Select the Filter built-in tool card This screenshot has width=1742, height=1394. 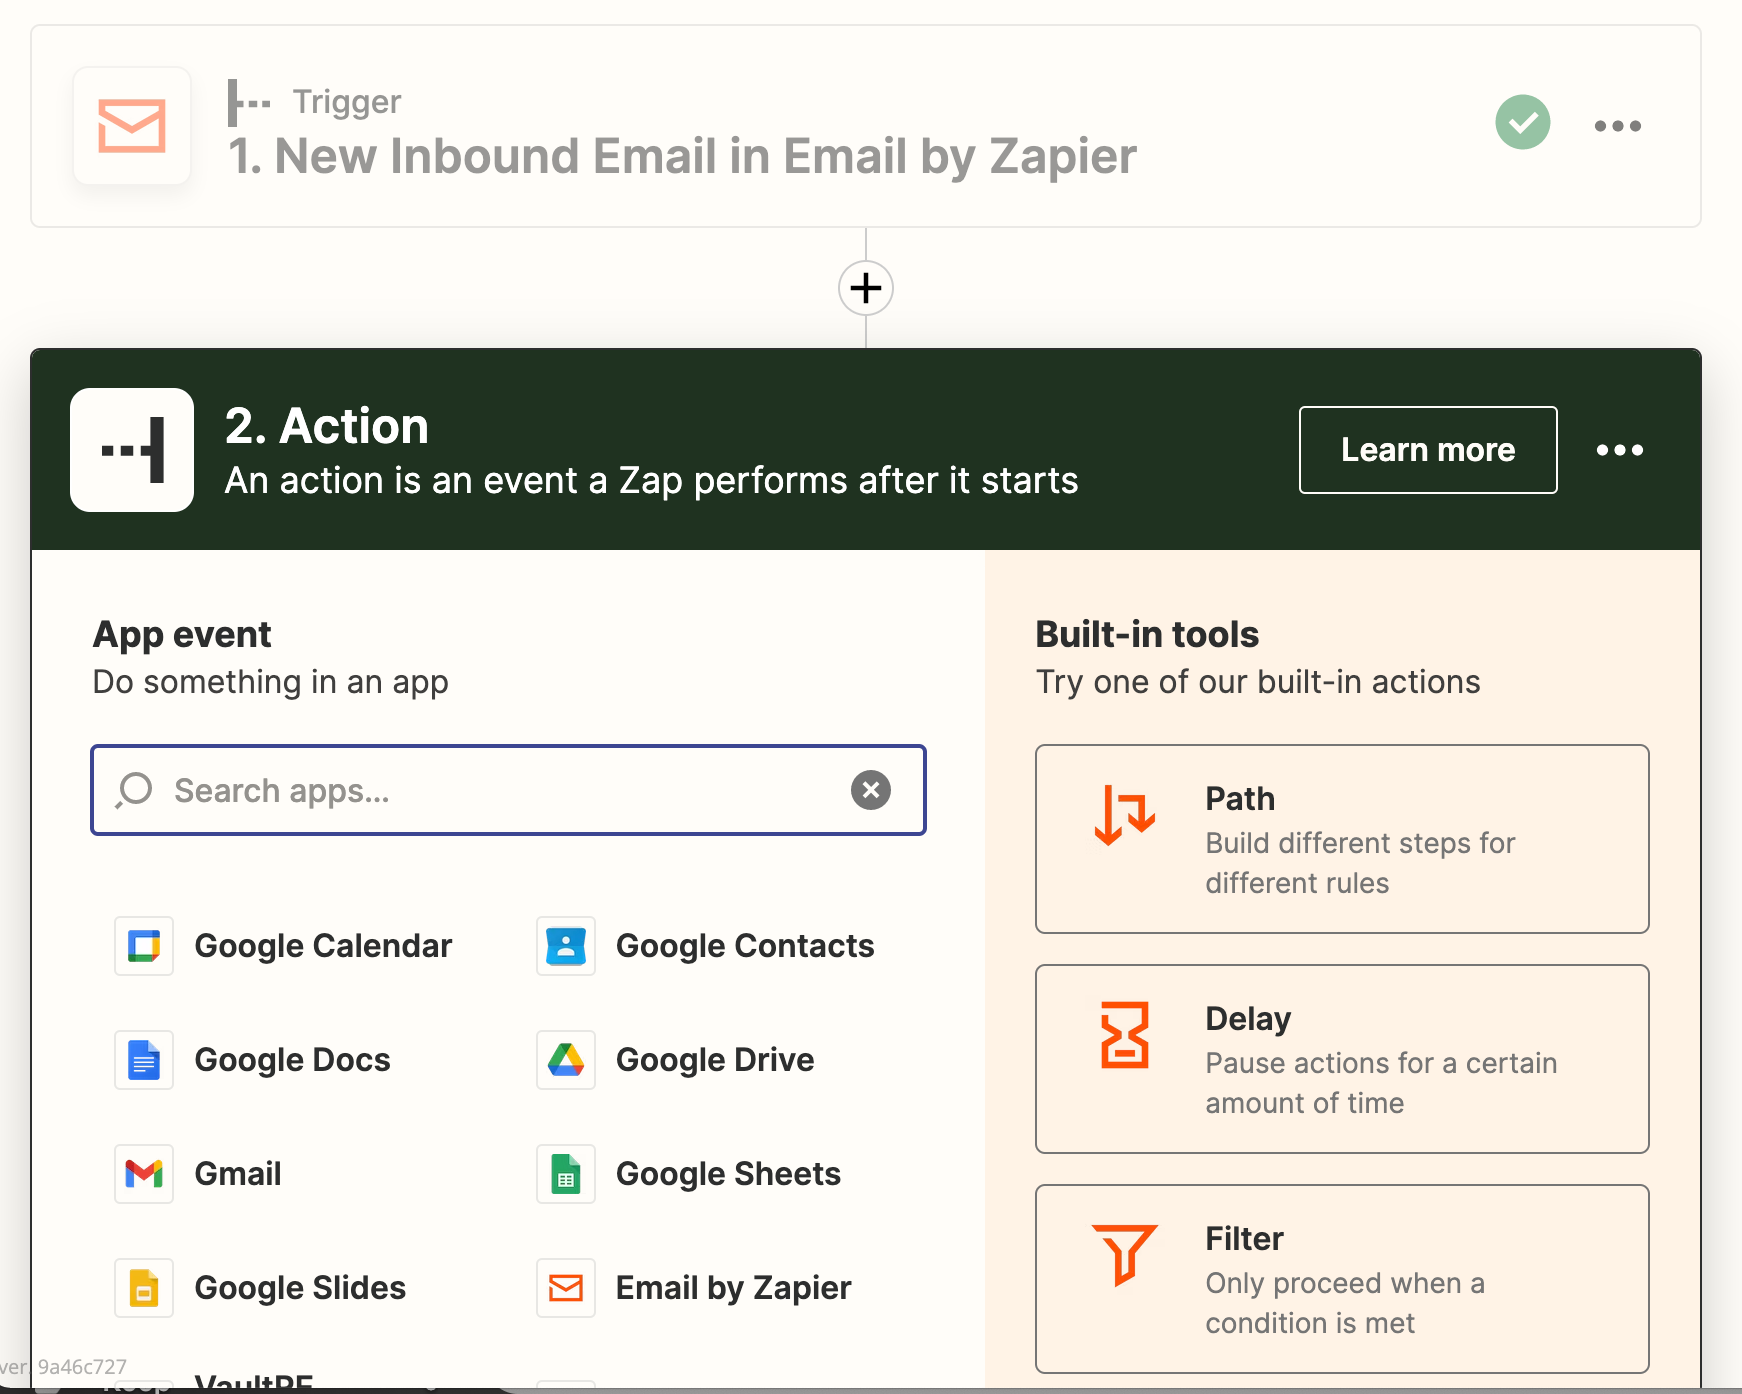[x=1342, y=1279]
